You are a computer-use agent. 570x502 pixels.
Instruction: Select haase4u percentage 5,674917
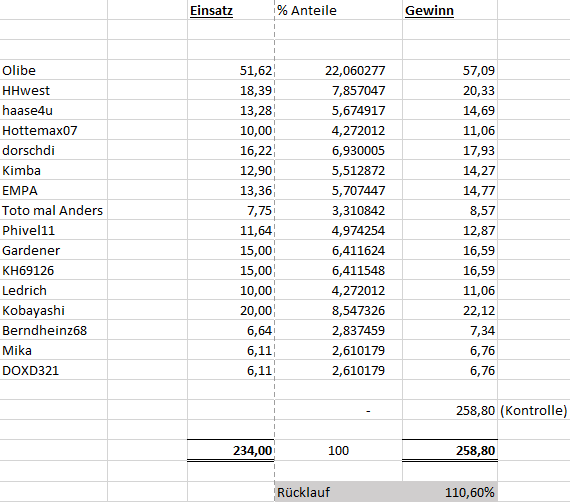pyautogui.click(x=338, y=110)
